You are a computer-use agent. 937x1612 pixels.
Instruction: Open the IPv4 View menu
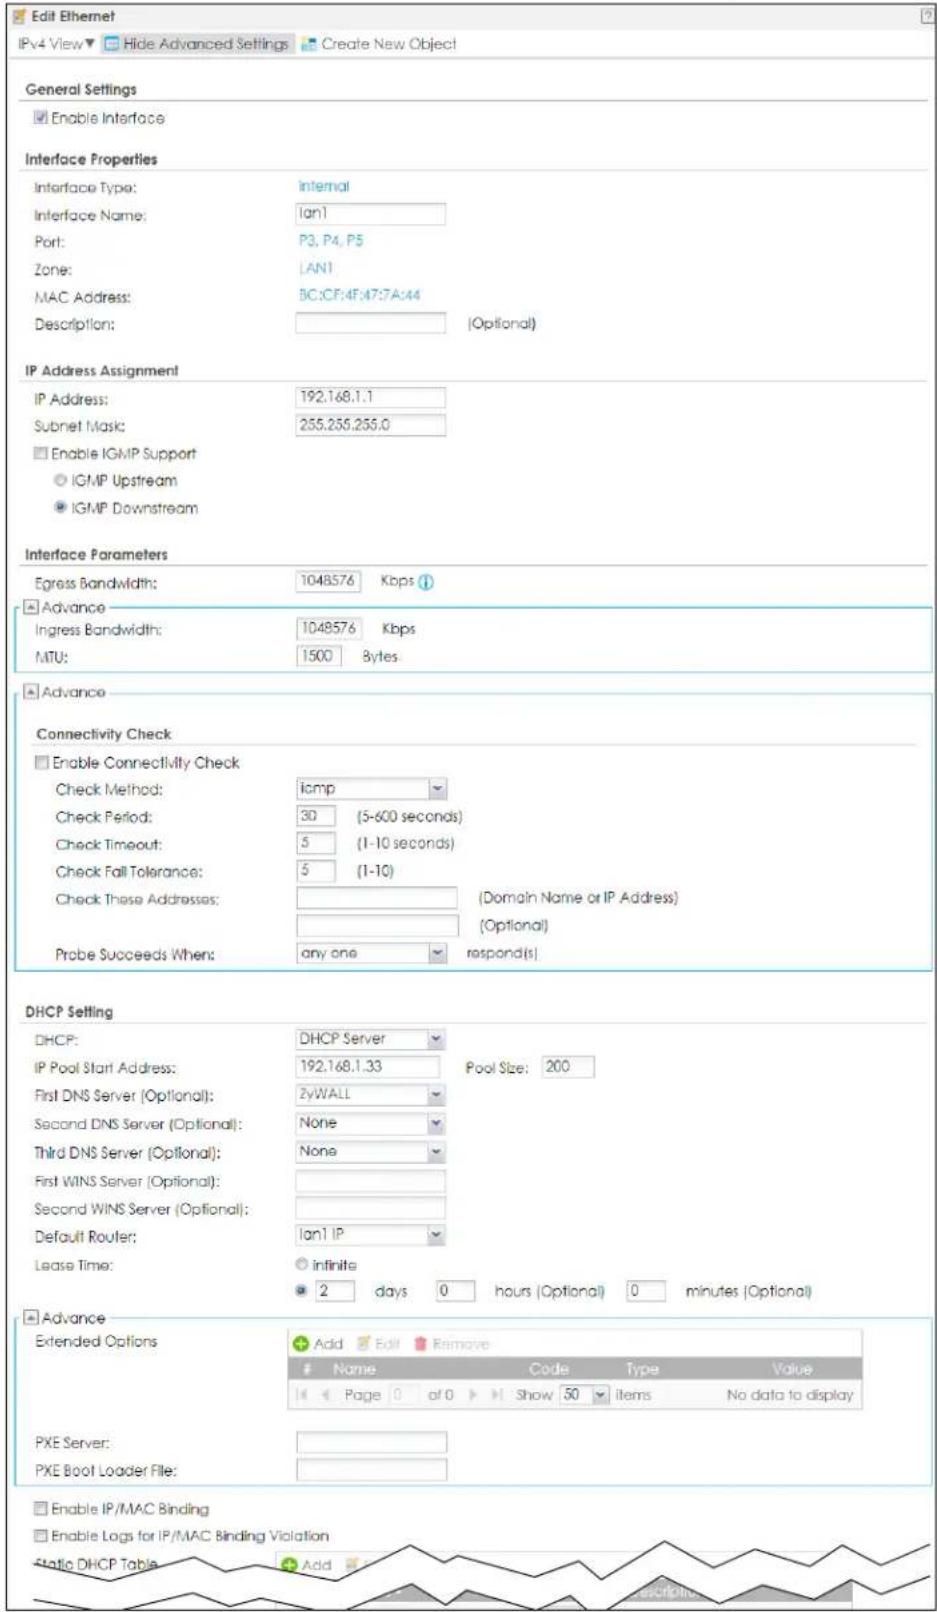(57, 44)
